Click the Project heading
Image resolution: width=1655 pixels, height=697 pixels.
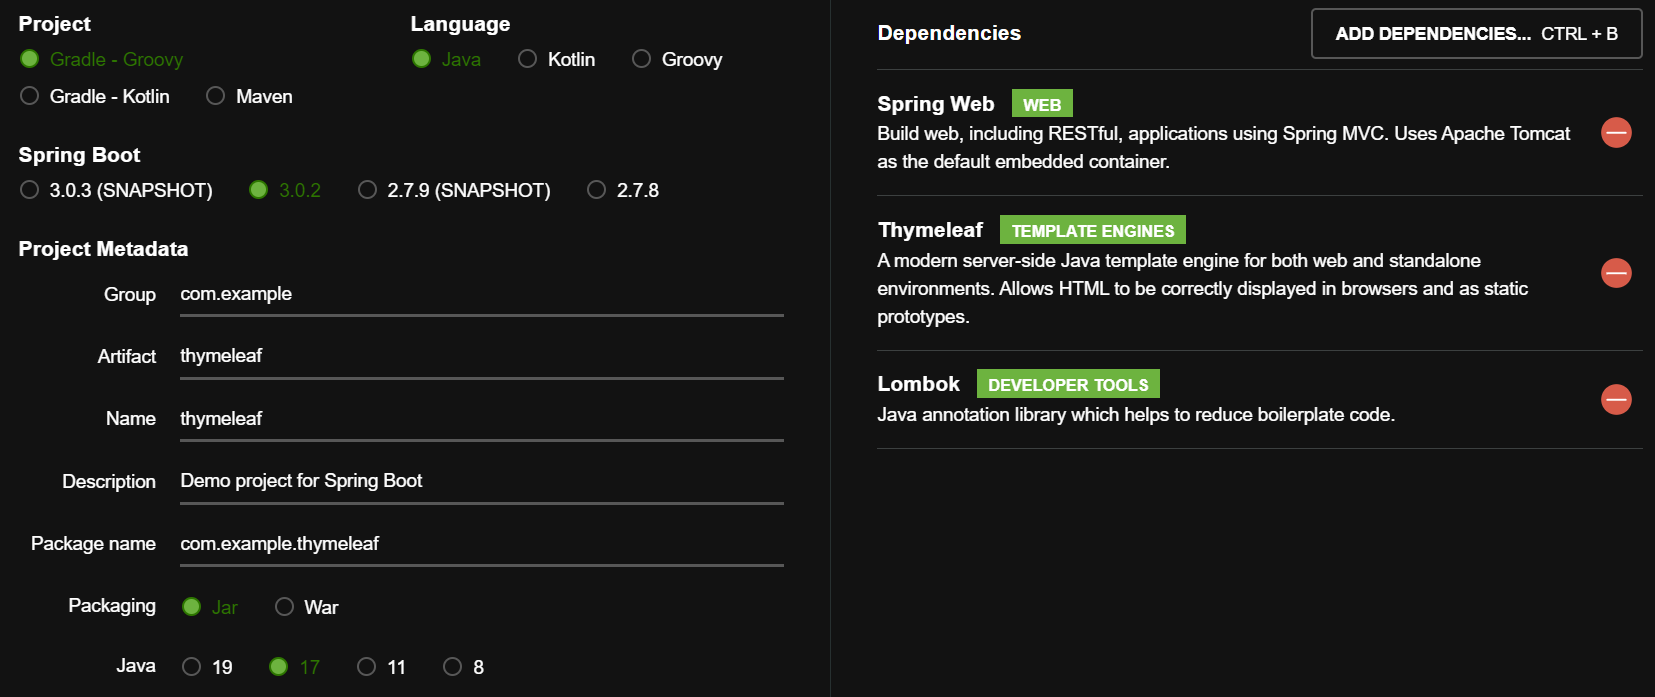54,24
